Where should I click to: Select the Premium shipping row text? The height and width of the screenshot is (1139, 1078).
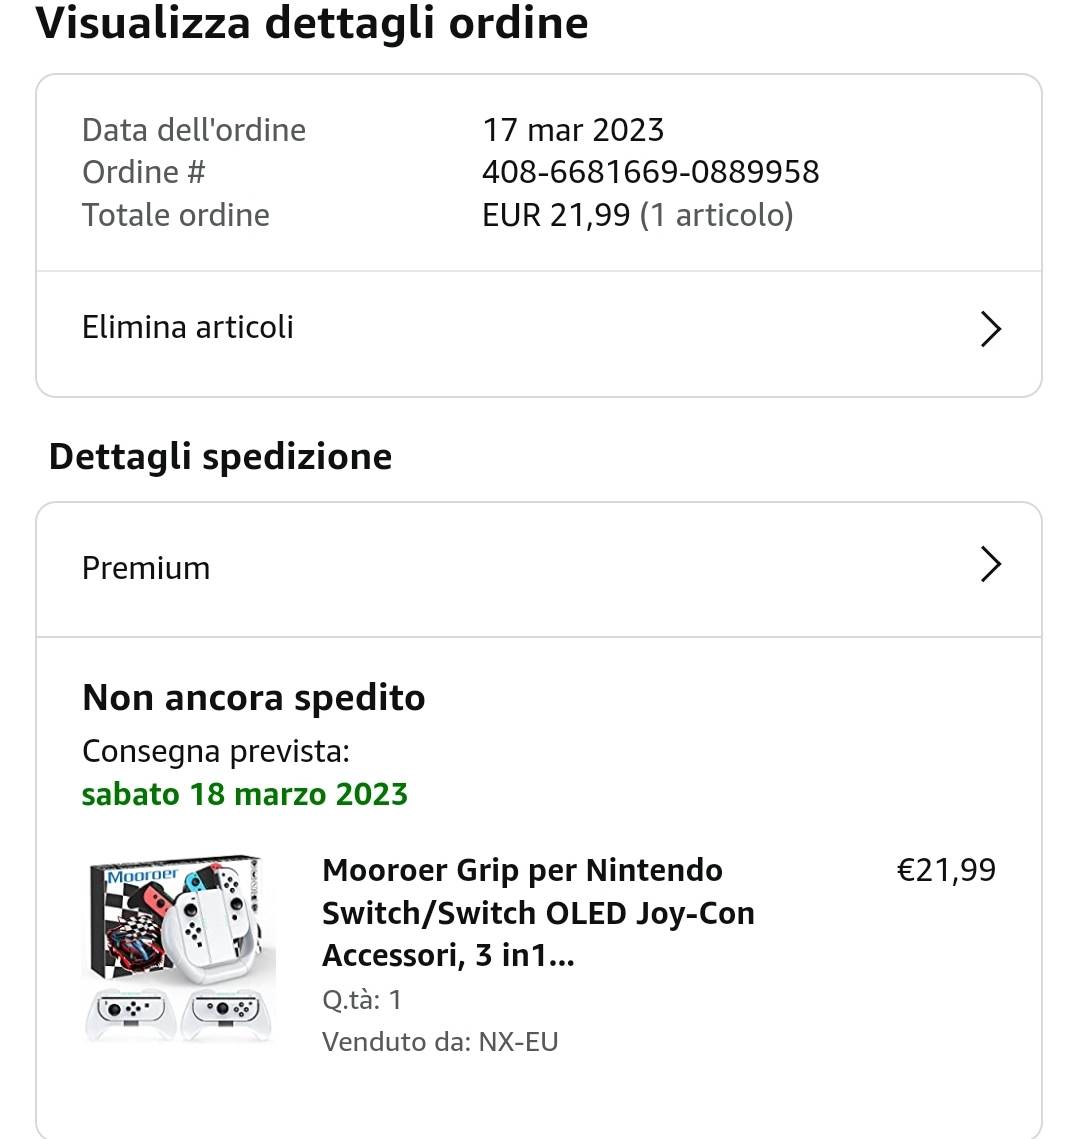[146, 568]
